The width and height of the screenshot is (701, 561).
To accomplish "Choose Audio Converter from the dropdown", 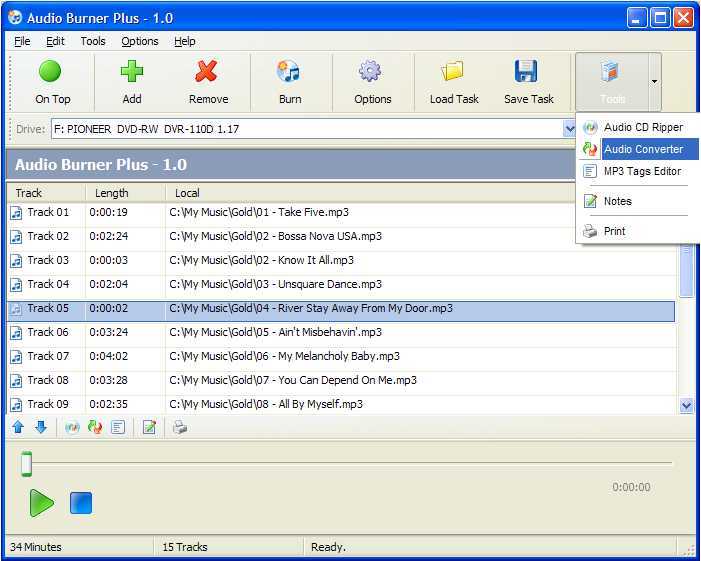I will click(x=639, y=149).
